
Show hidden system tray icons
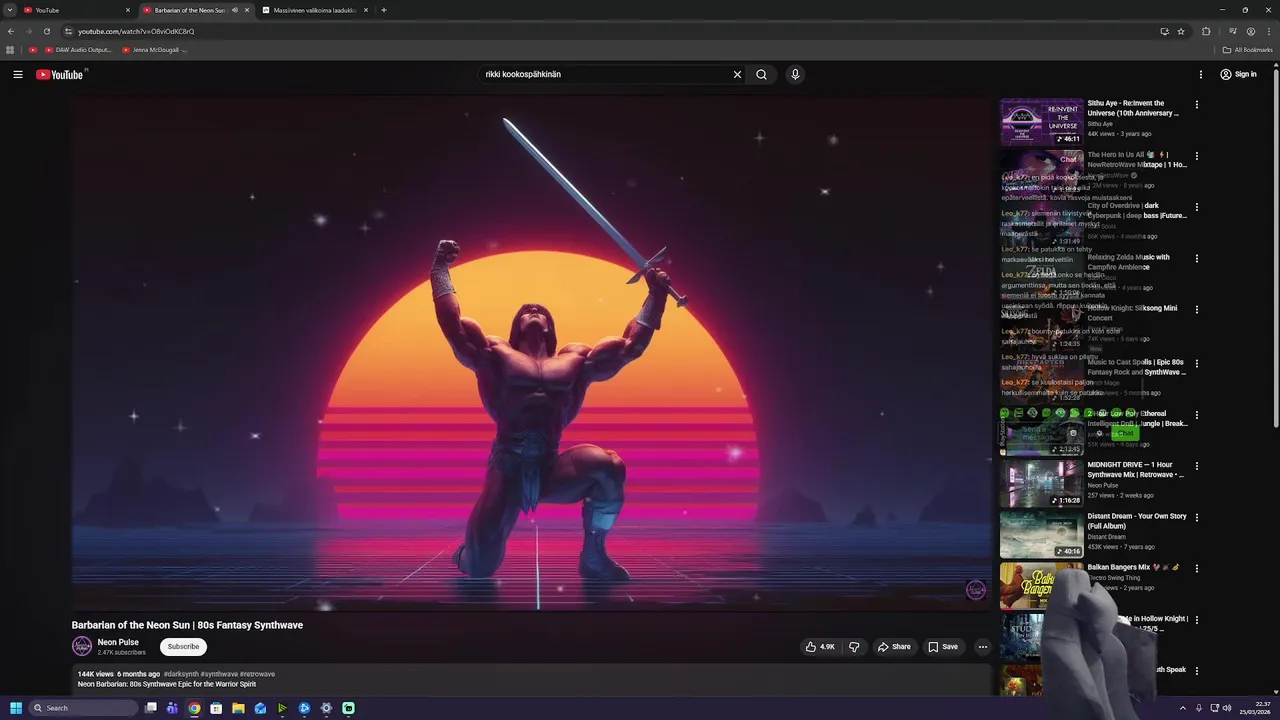1182,708
